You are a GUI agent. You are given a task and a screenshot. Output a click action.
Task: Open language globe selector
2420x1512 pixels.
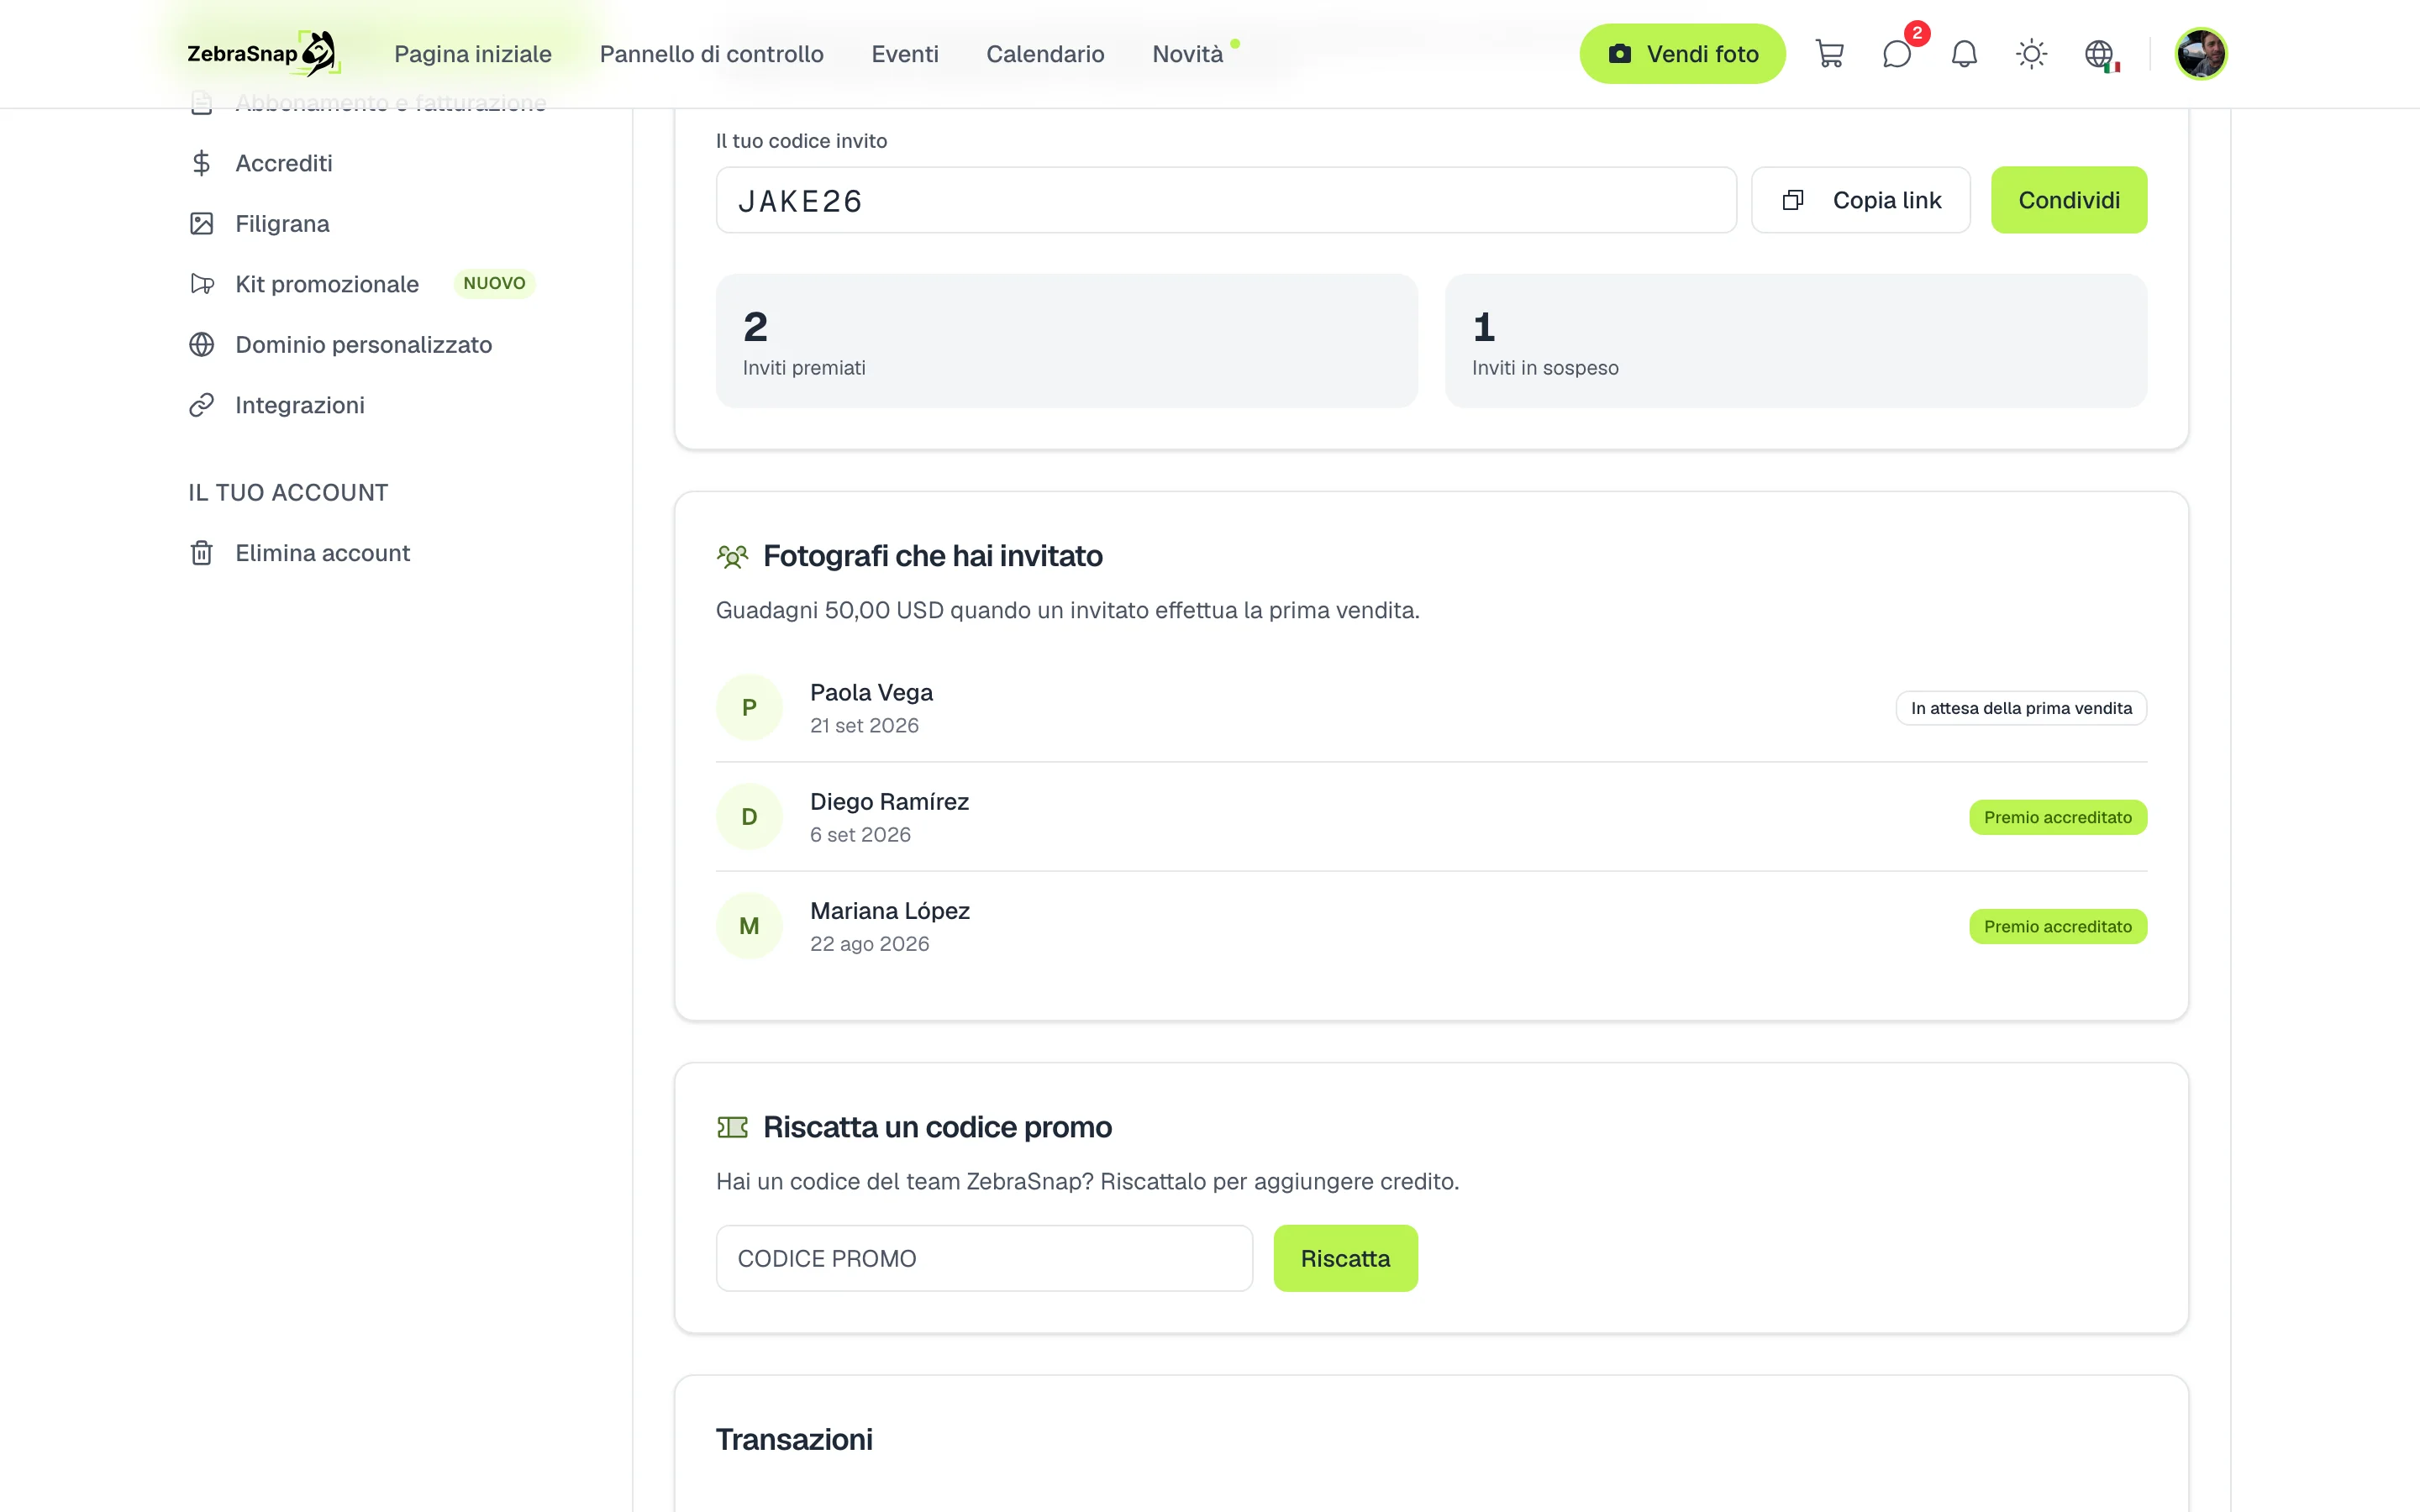2099,54
